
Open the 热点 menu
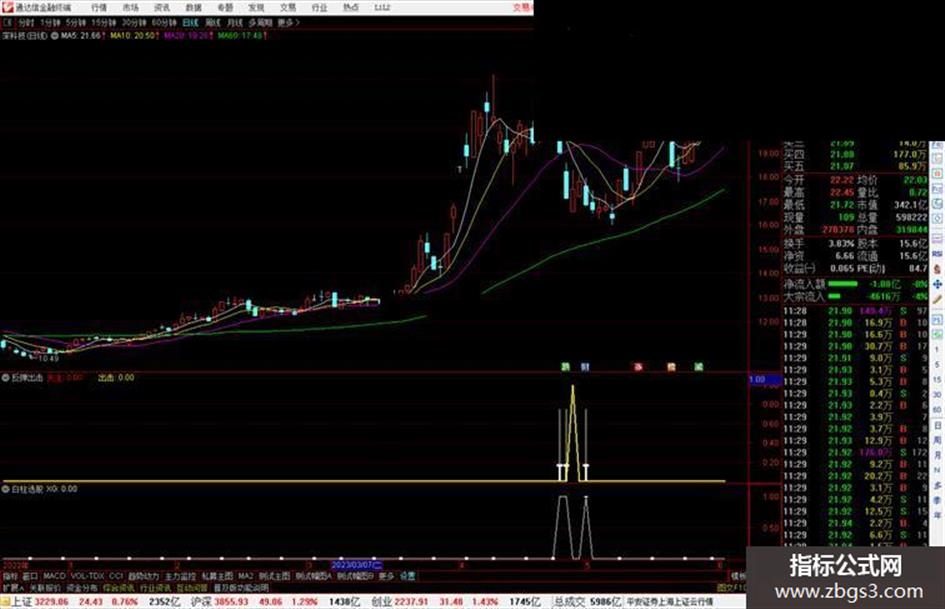tap(351, 7)
